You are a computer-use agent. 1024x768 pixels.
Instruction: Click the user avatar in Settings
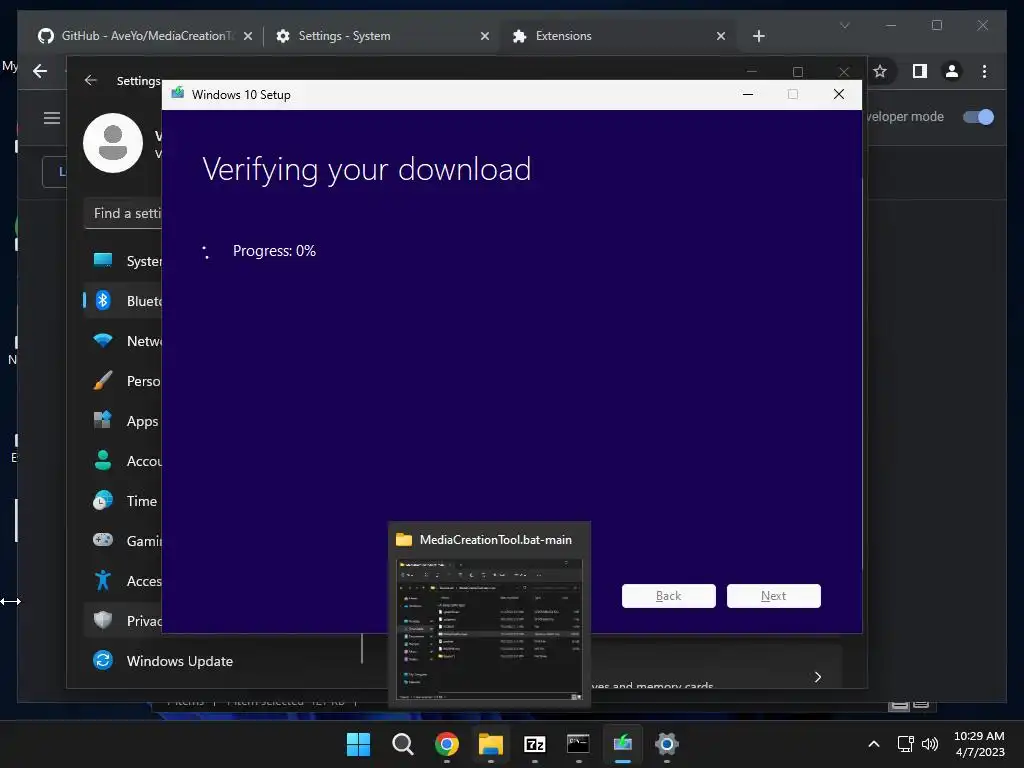tap(113, 143)
